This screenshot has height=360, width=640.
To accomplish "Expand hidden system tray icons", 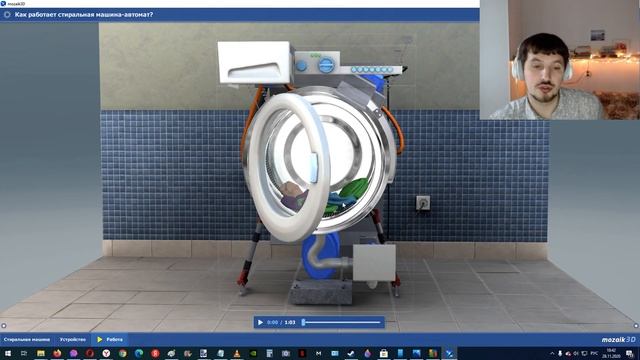I will [x=552, y=353].
